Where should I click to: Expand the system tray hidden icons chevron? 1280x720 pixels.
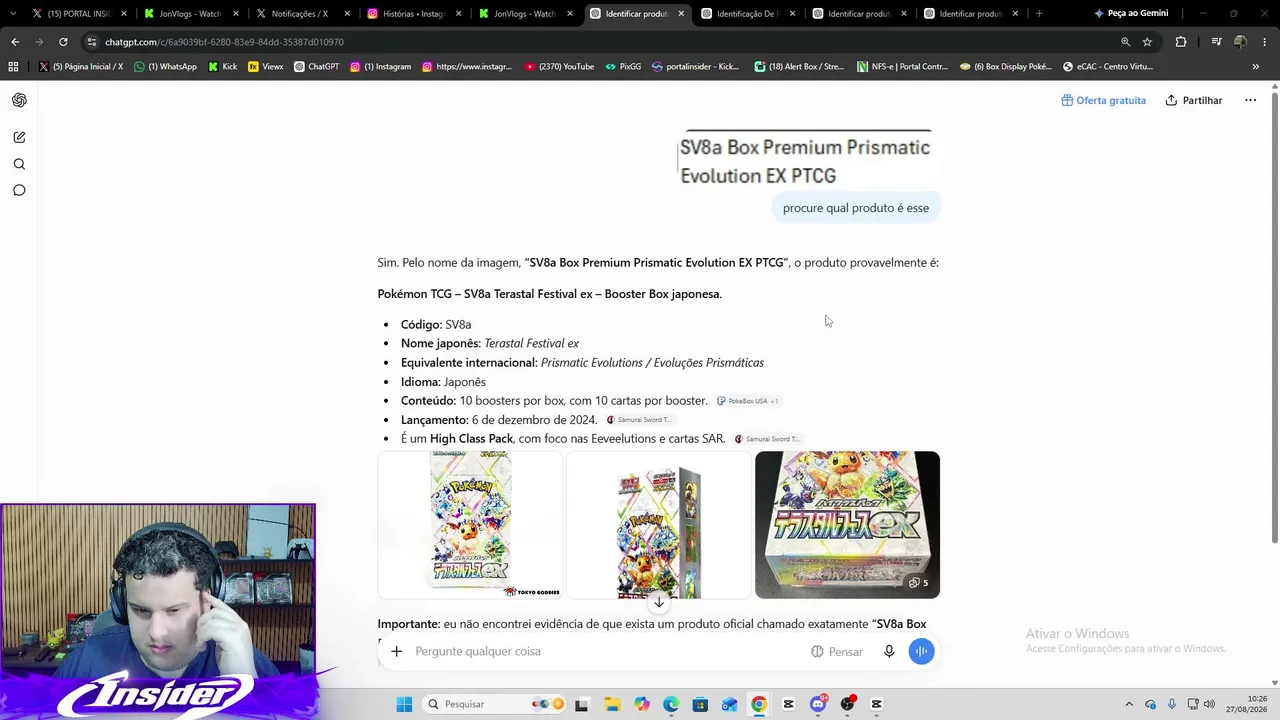tap(1129, 704)
